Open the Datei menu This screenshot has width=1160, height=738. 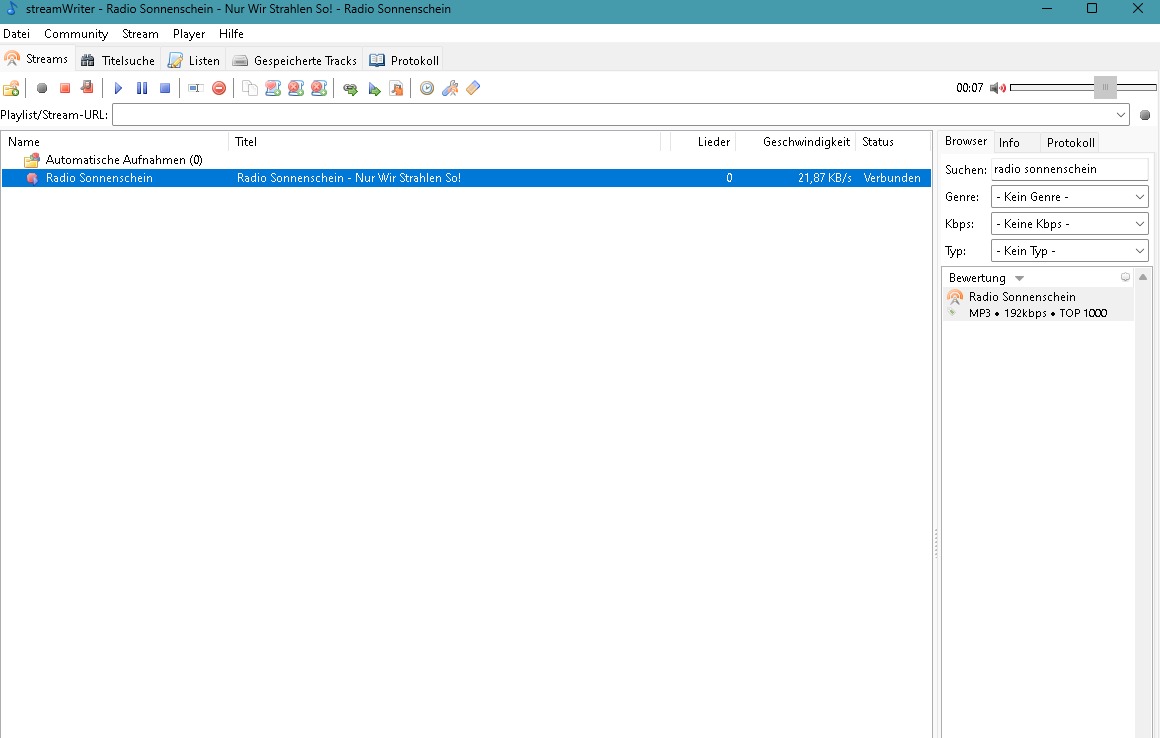(x=16, y=34)
